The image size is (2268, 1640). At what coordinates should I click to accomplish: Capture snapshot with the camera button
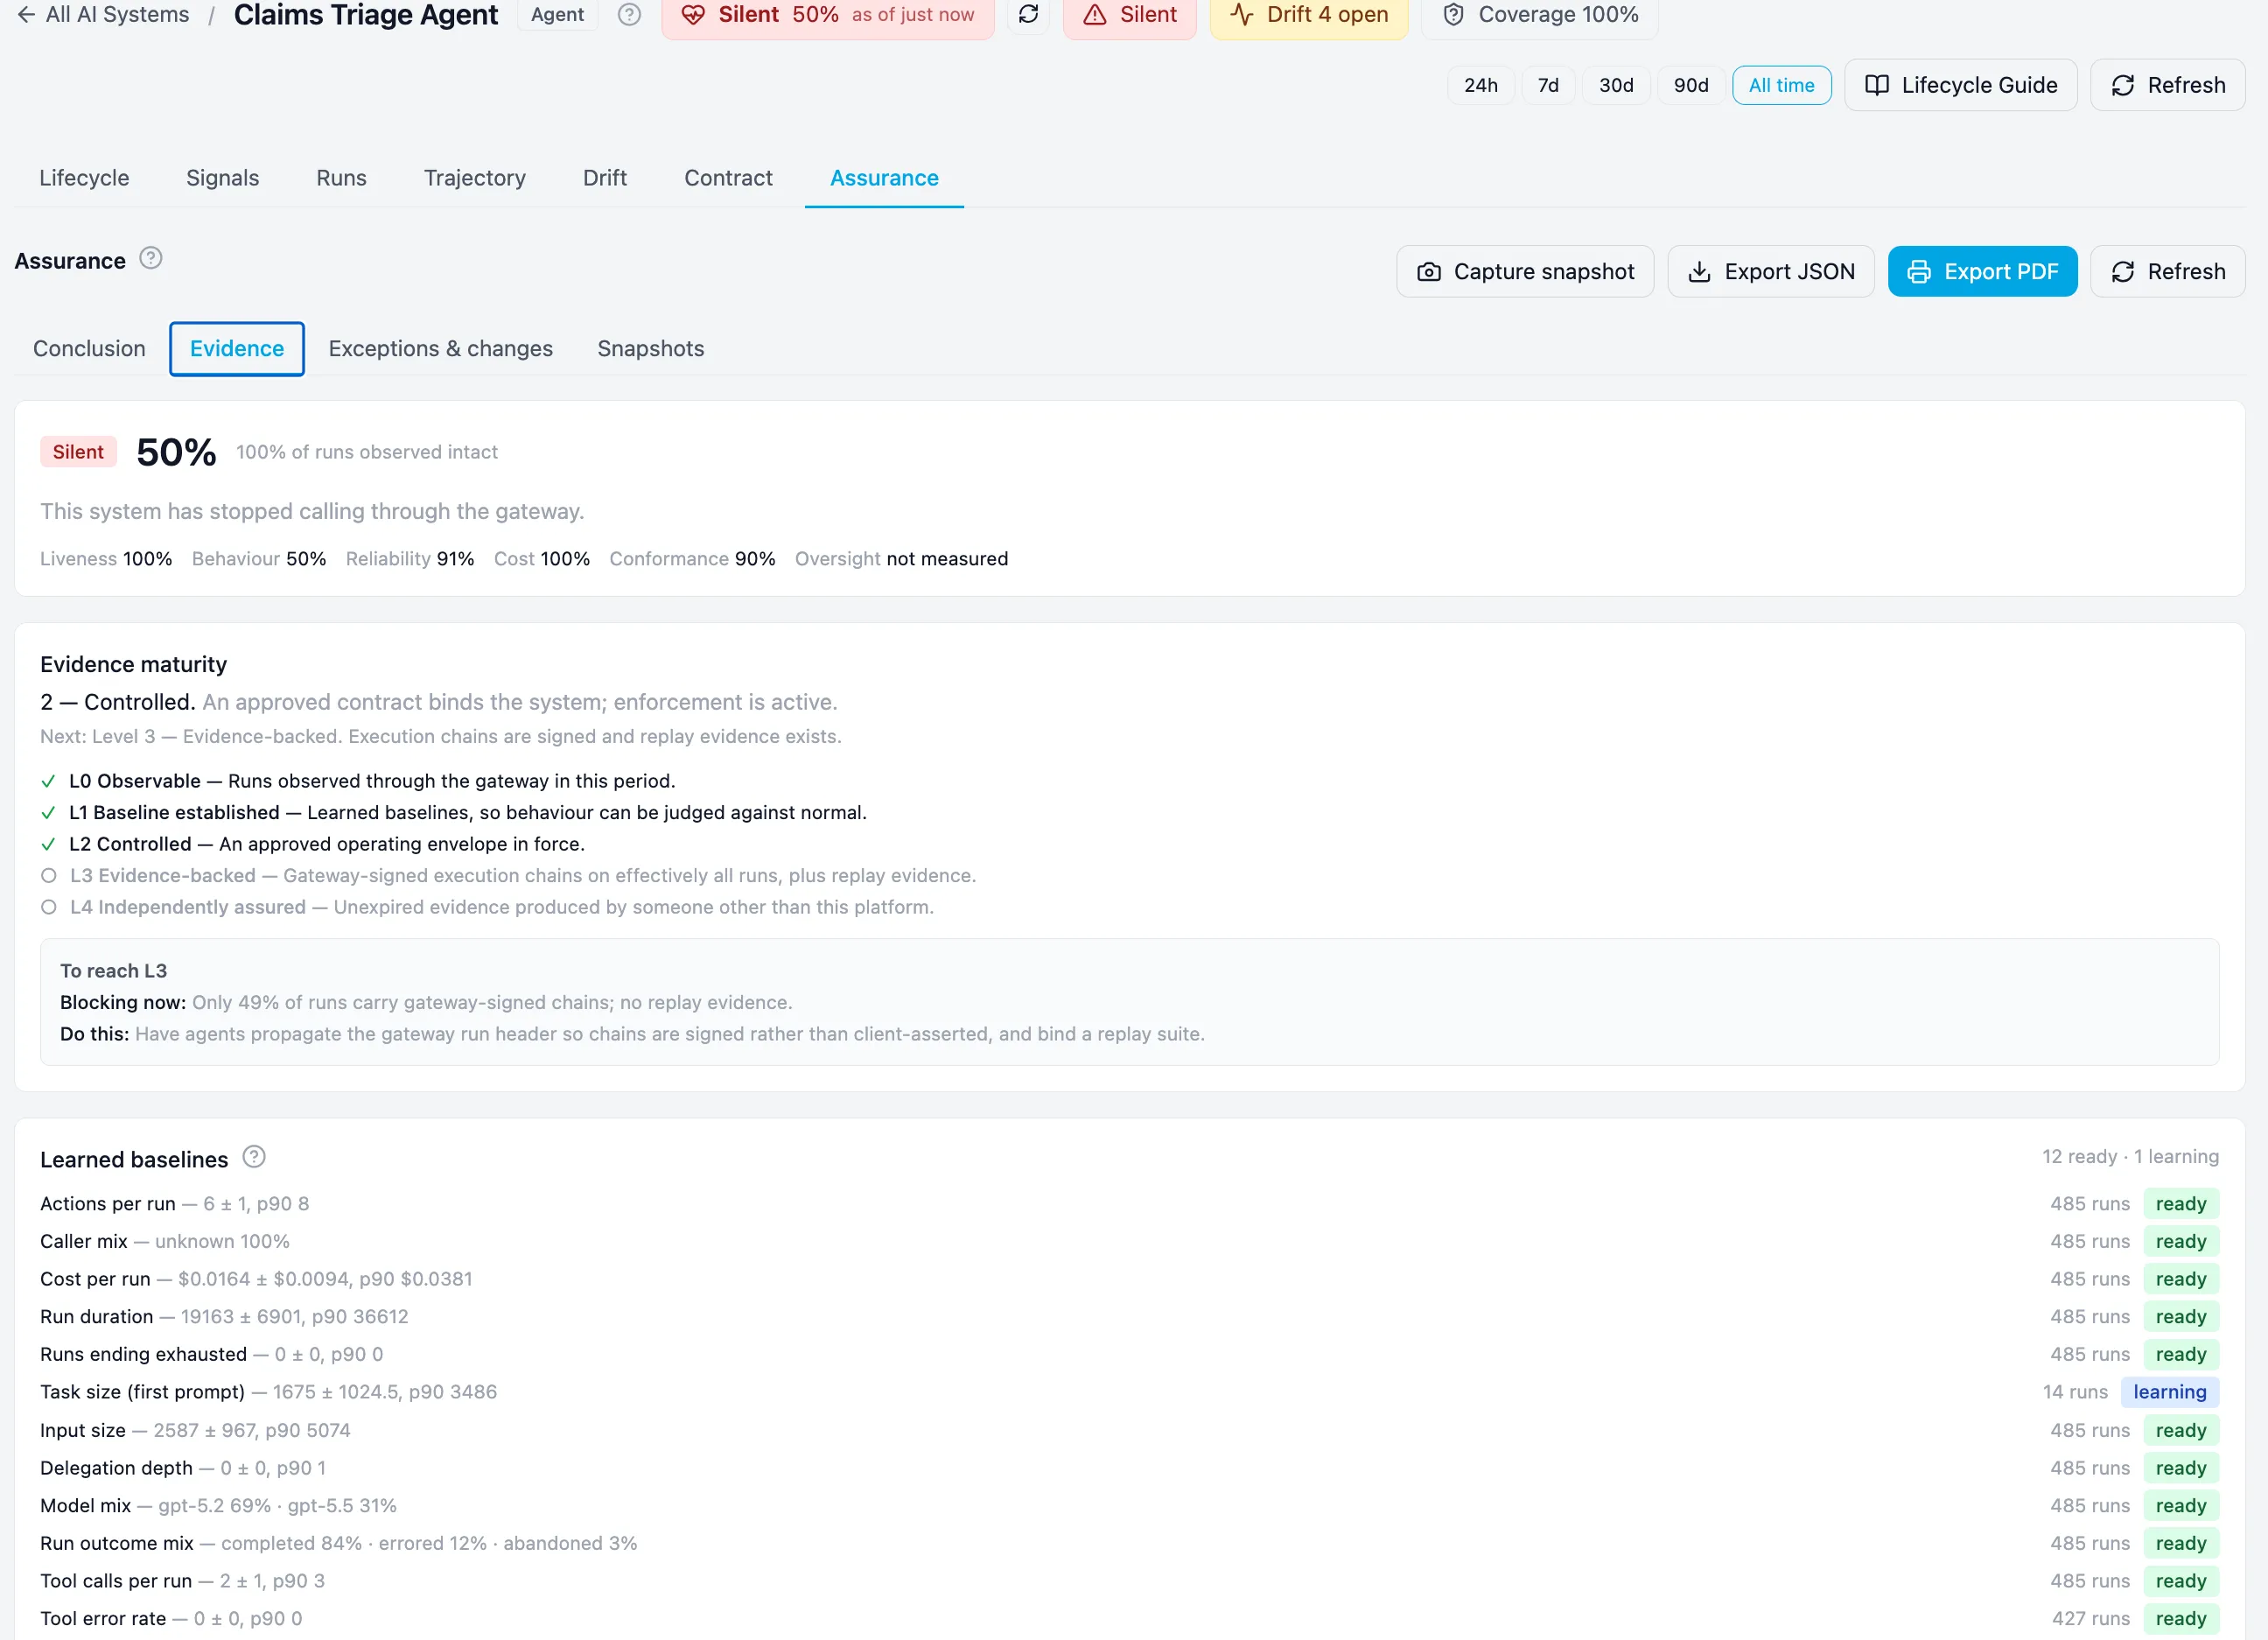pyautogui.click(x=1525, y=272)
